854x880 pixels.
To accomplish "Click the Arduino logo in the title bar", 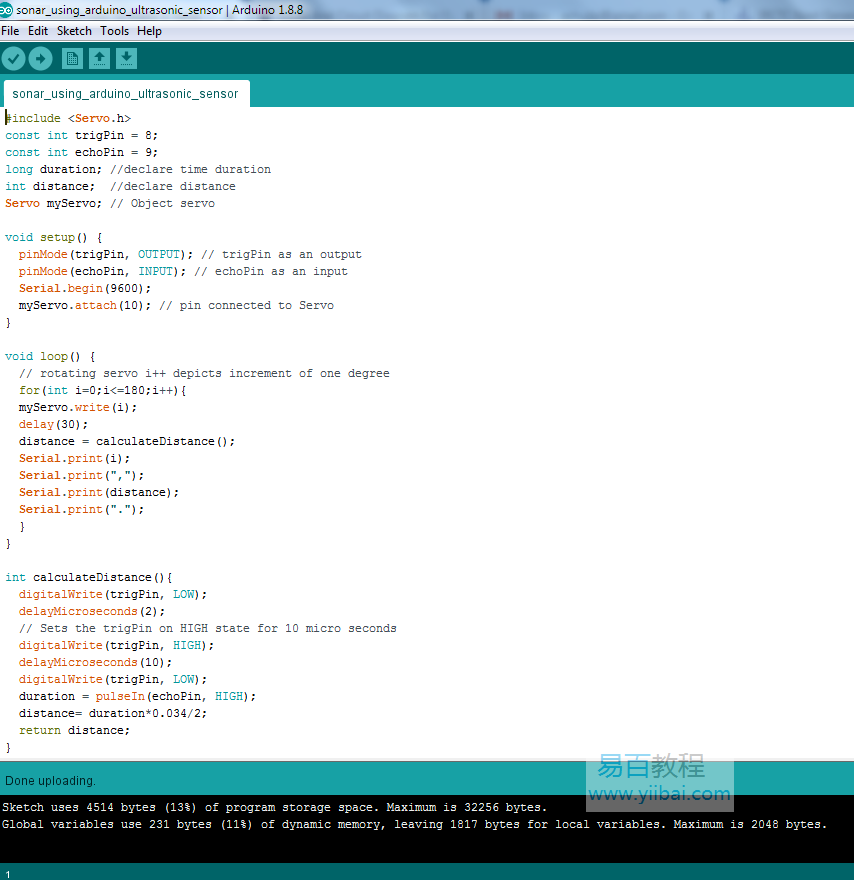I will pos(8,10).
